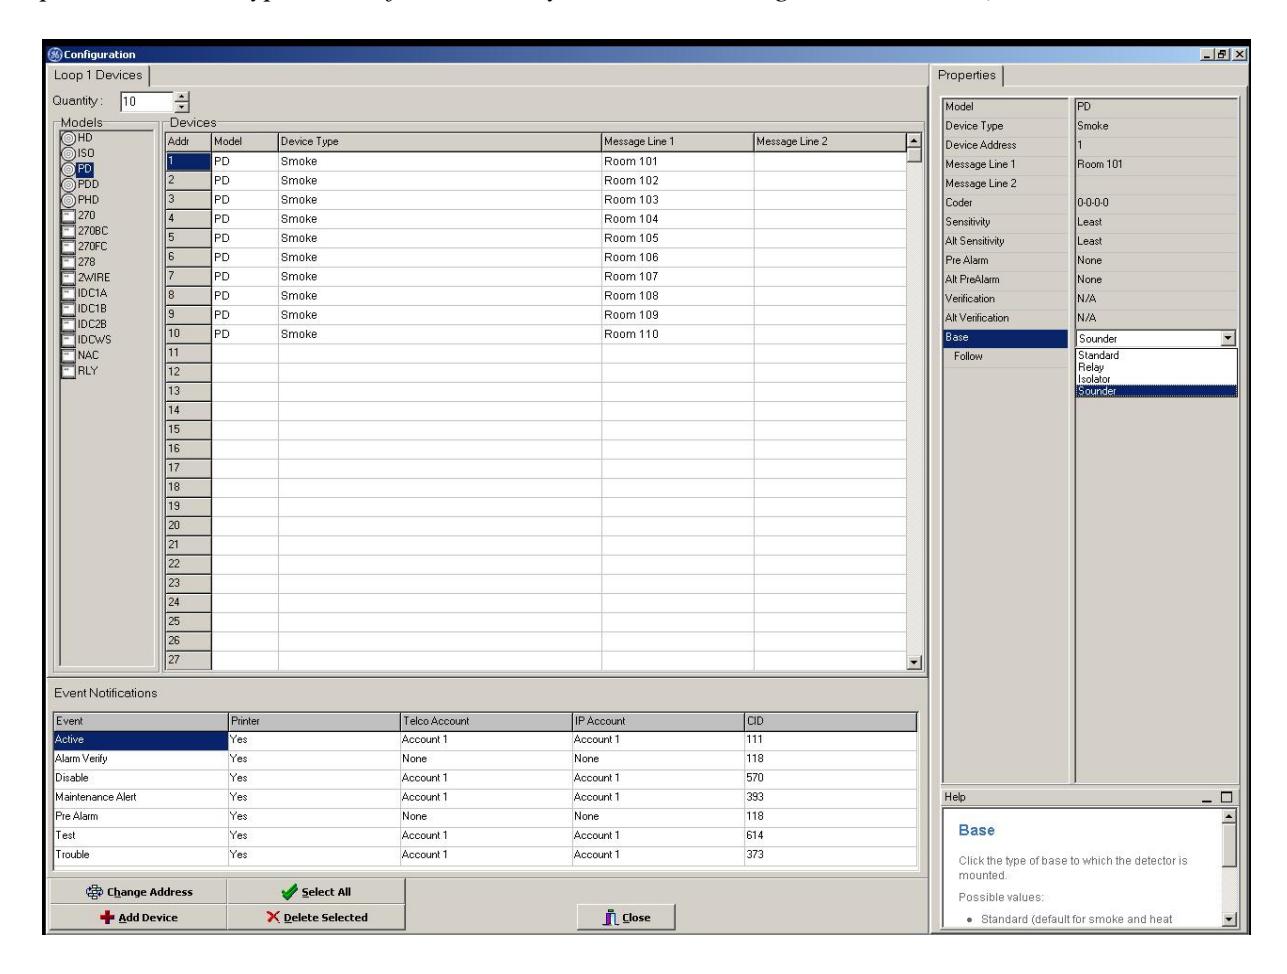Viewport: 1287px width, 974px height.
Task: Click the Message Line 1 property value Room 101
Action: point(1156,165)
